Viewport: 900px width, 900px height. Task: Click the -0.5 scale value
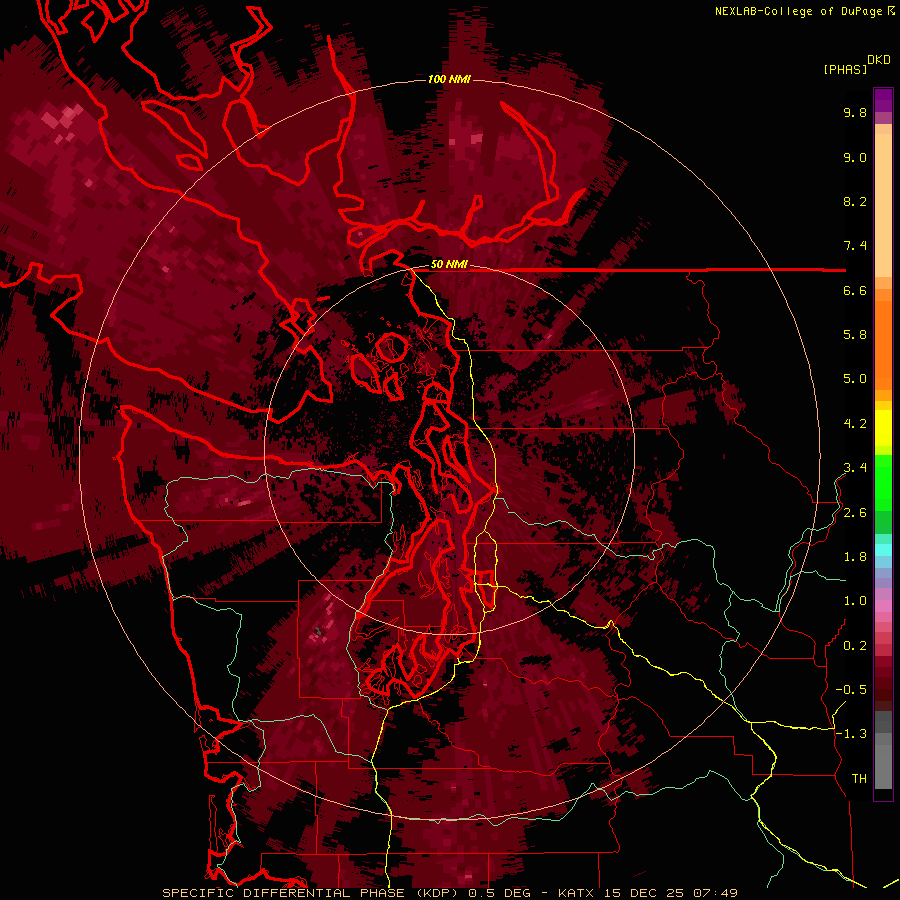[x=851, y=690]
